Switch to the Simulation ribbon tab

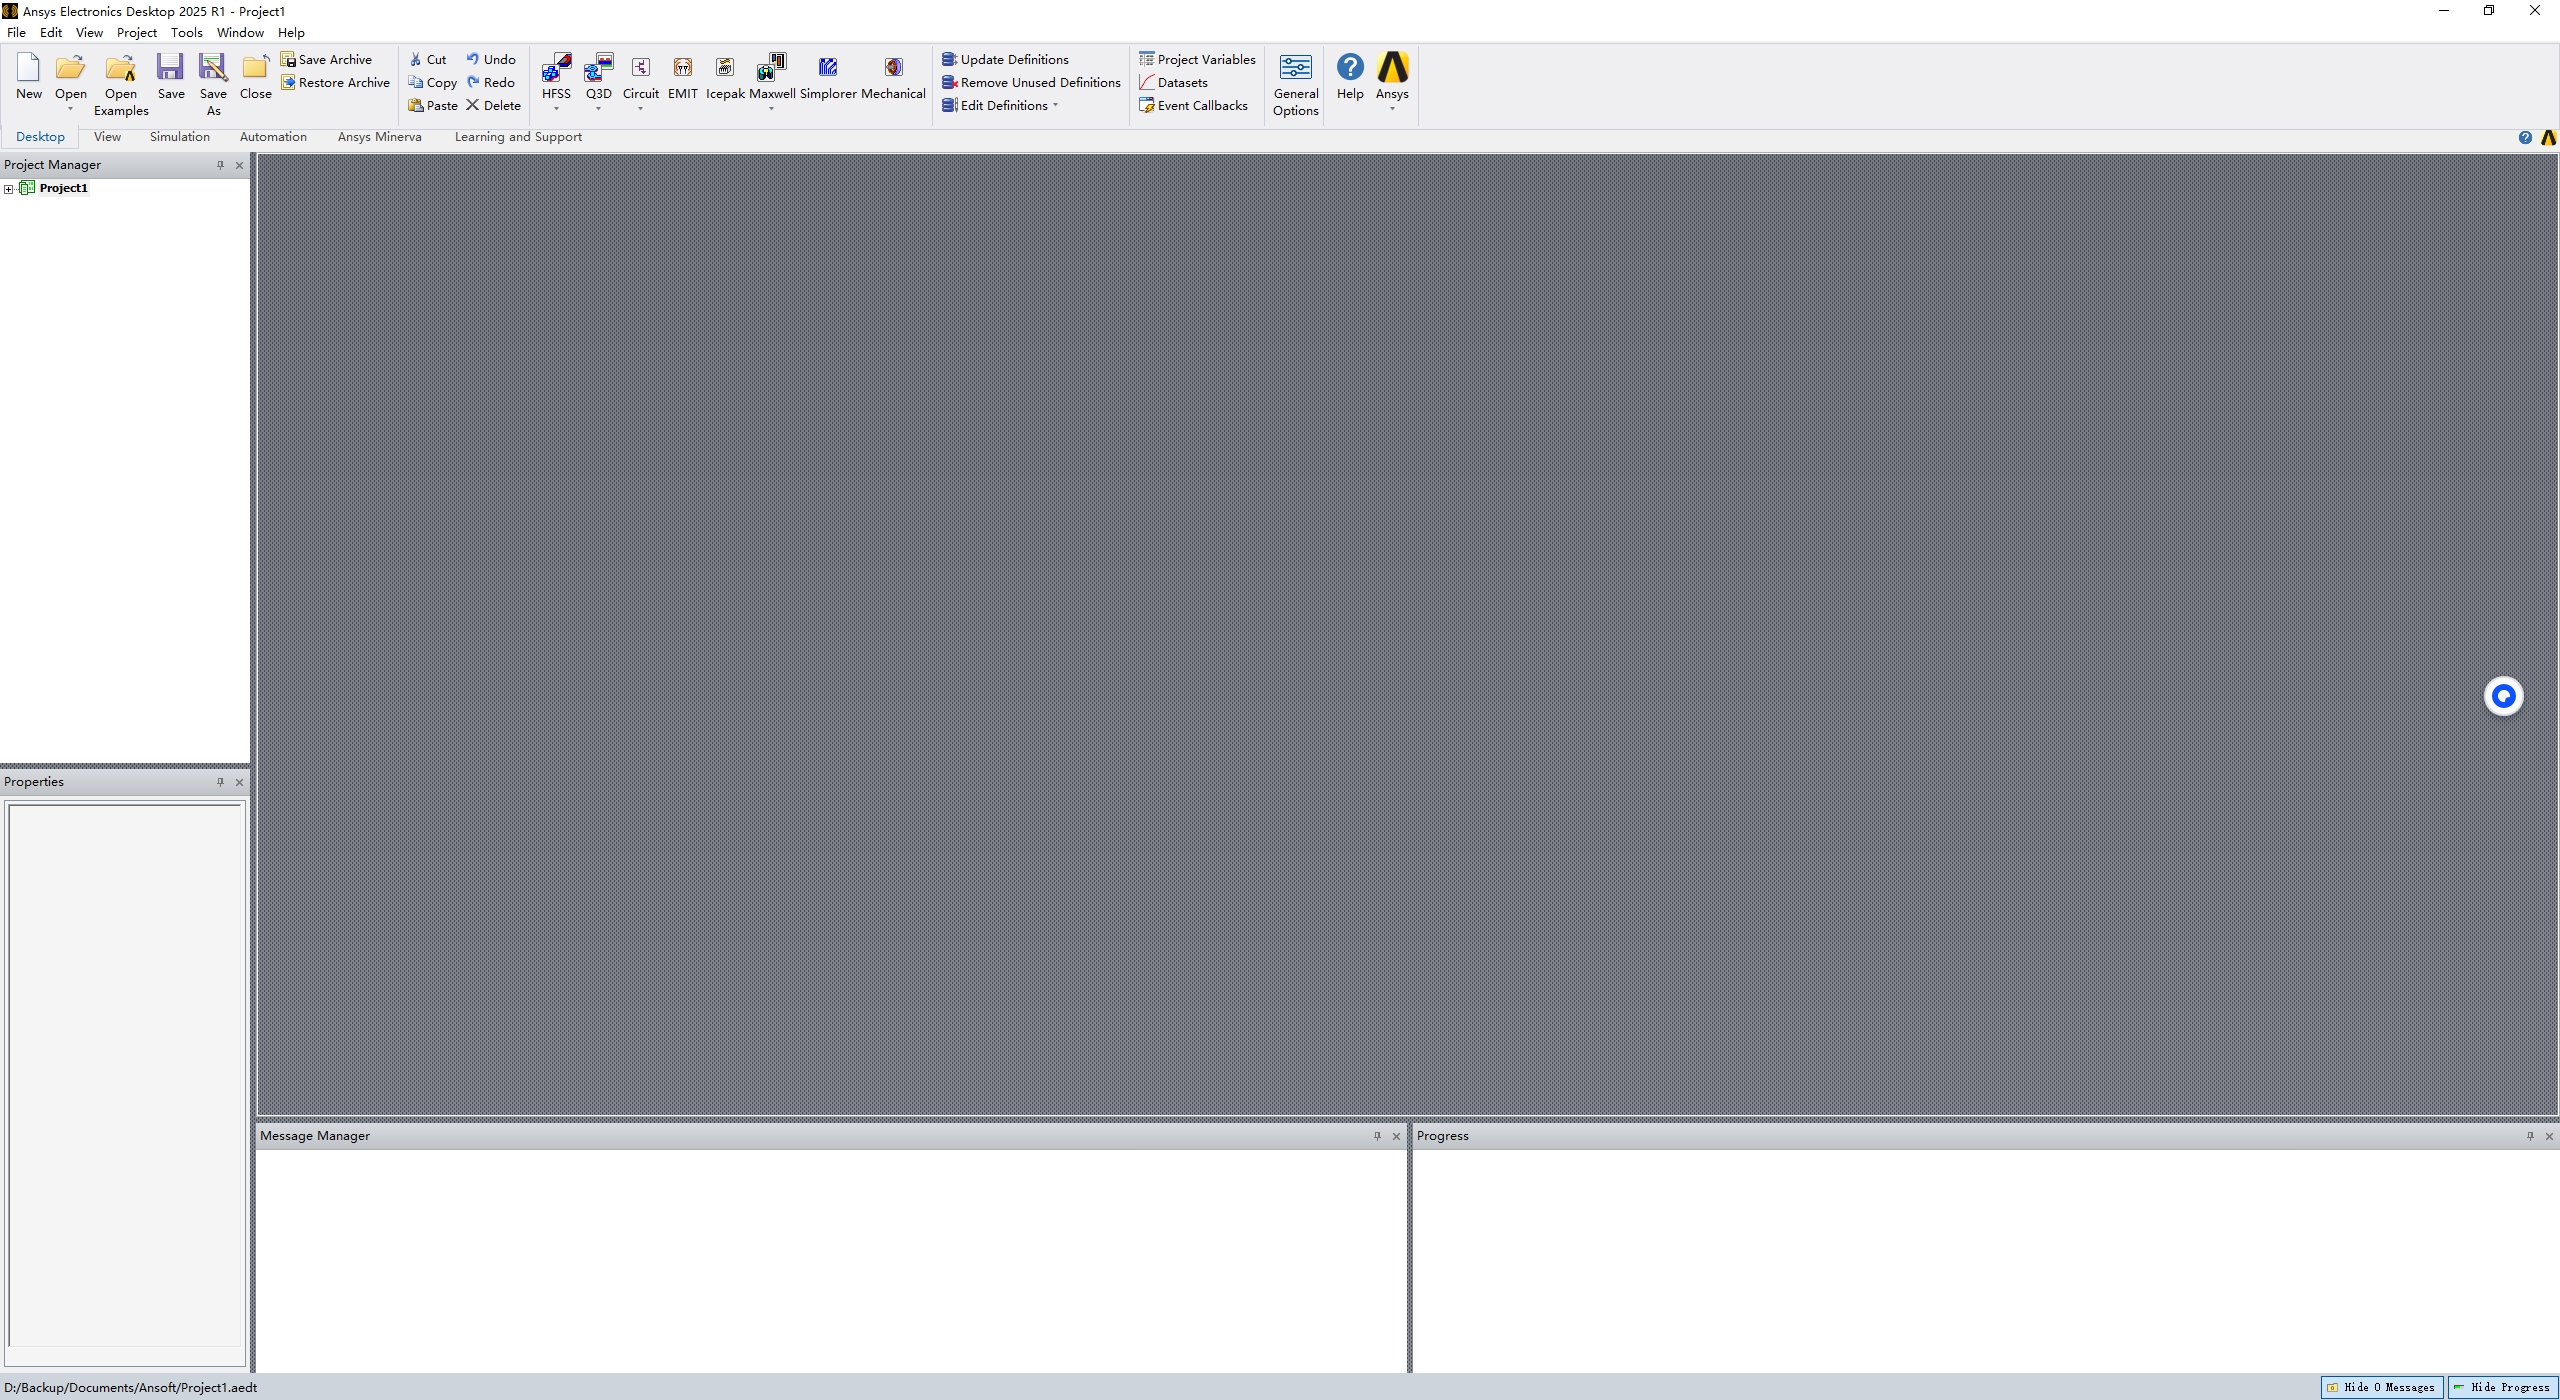179,137
